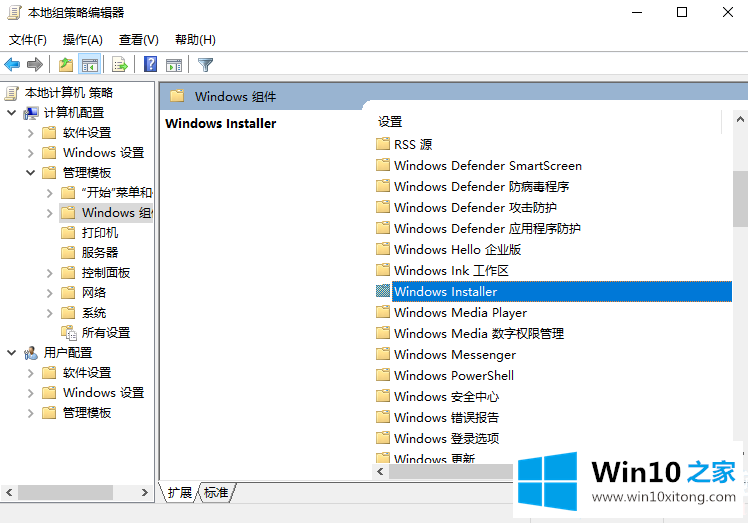Click the Windows PowerShell folder icon

383,375
